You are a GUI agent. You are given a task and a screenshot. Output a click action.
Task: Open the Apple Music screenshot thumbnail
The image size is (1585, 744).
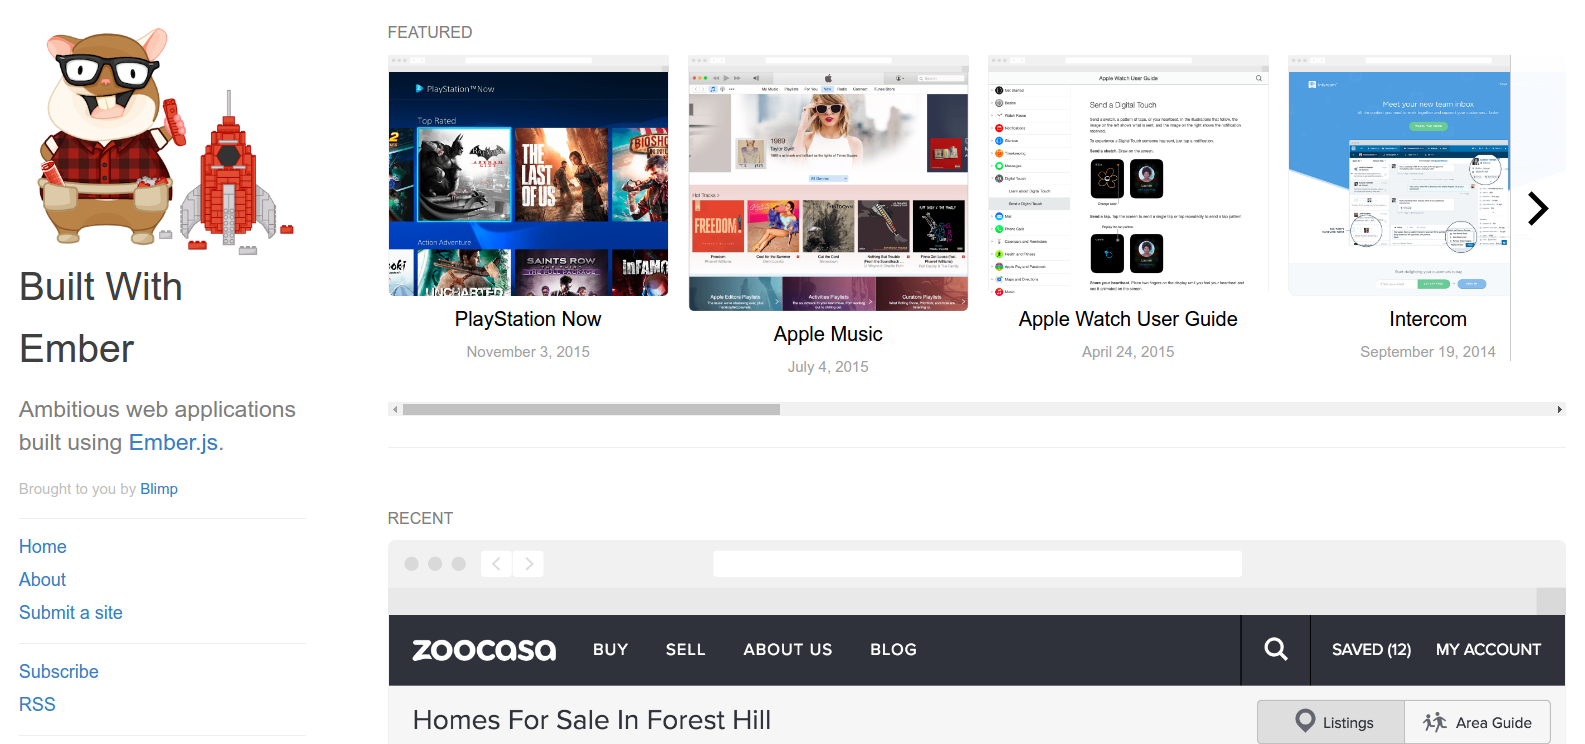[828, 183]
